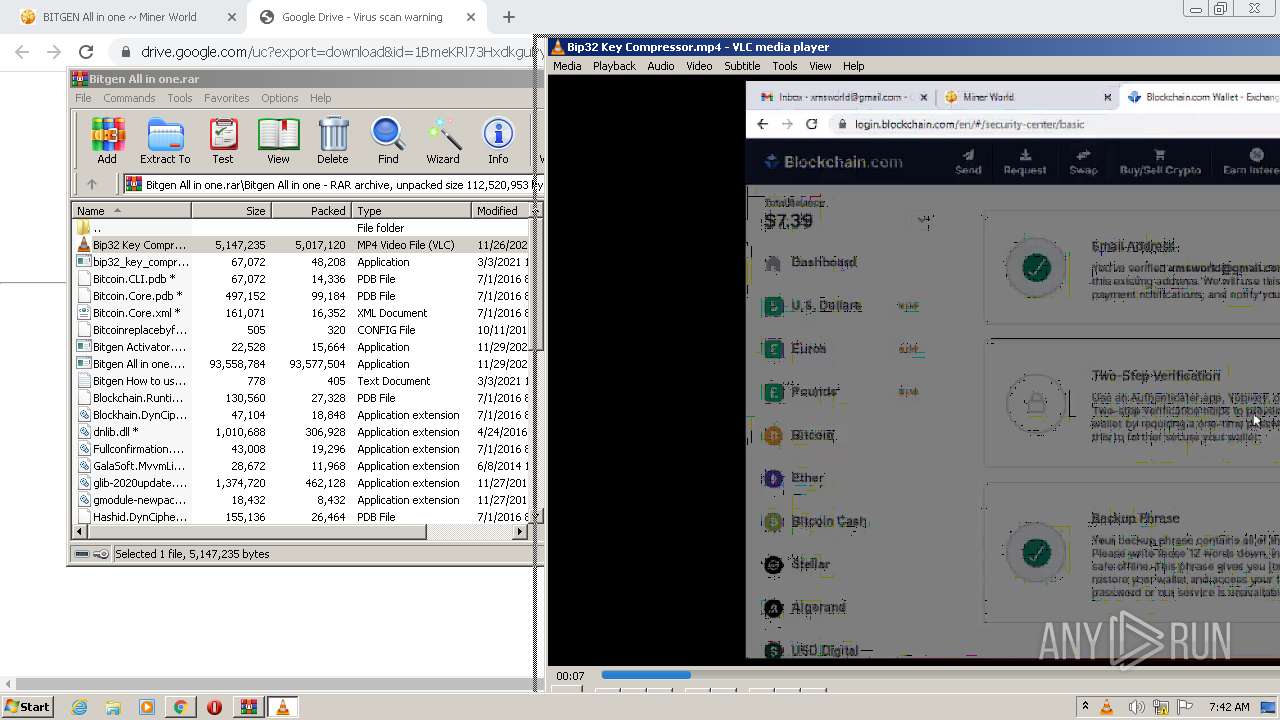Click the Test icon in WinRAR toolbar
This screenshot has width=1280, height=720.
tap(223, 140)
